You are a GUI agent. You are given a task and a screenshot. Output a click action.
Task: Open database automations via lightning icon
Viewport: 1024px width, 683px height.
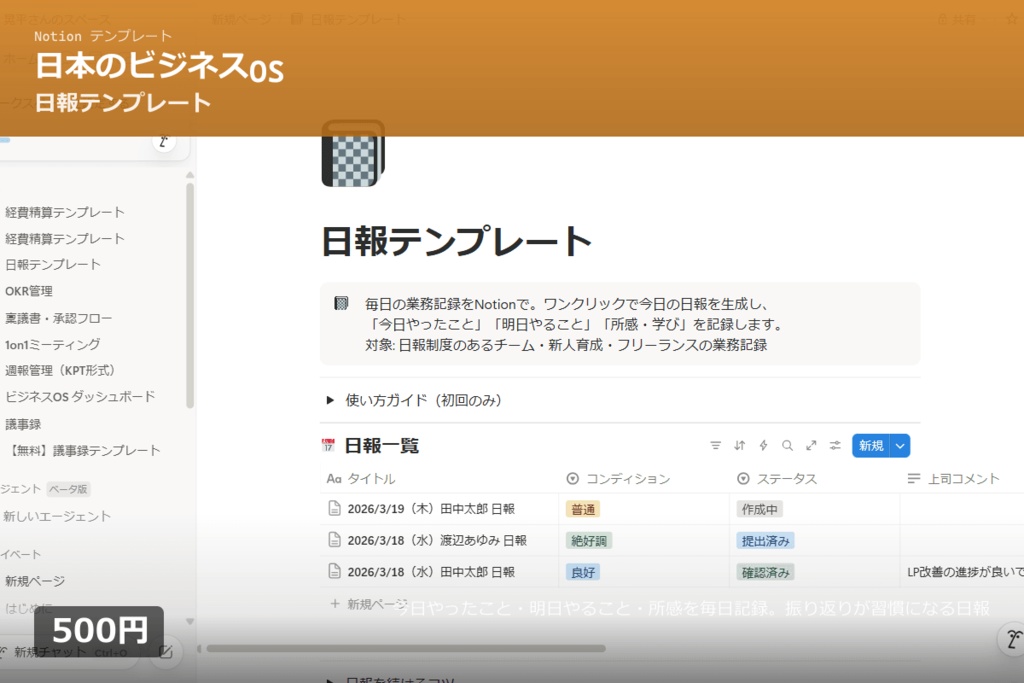pos(764,445)
